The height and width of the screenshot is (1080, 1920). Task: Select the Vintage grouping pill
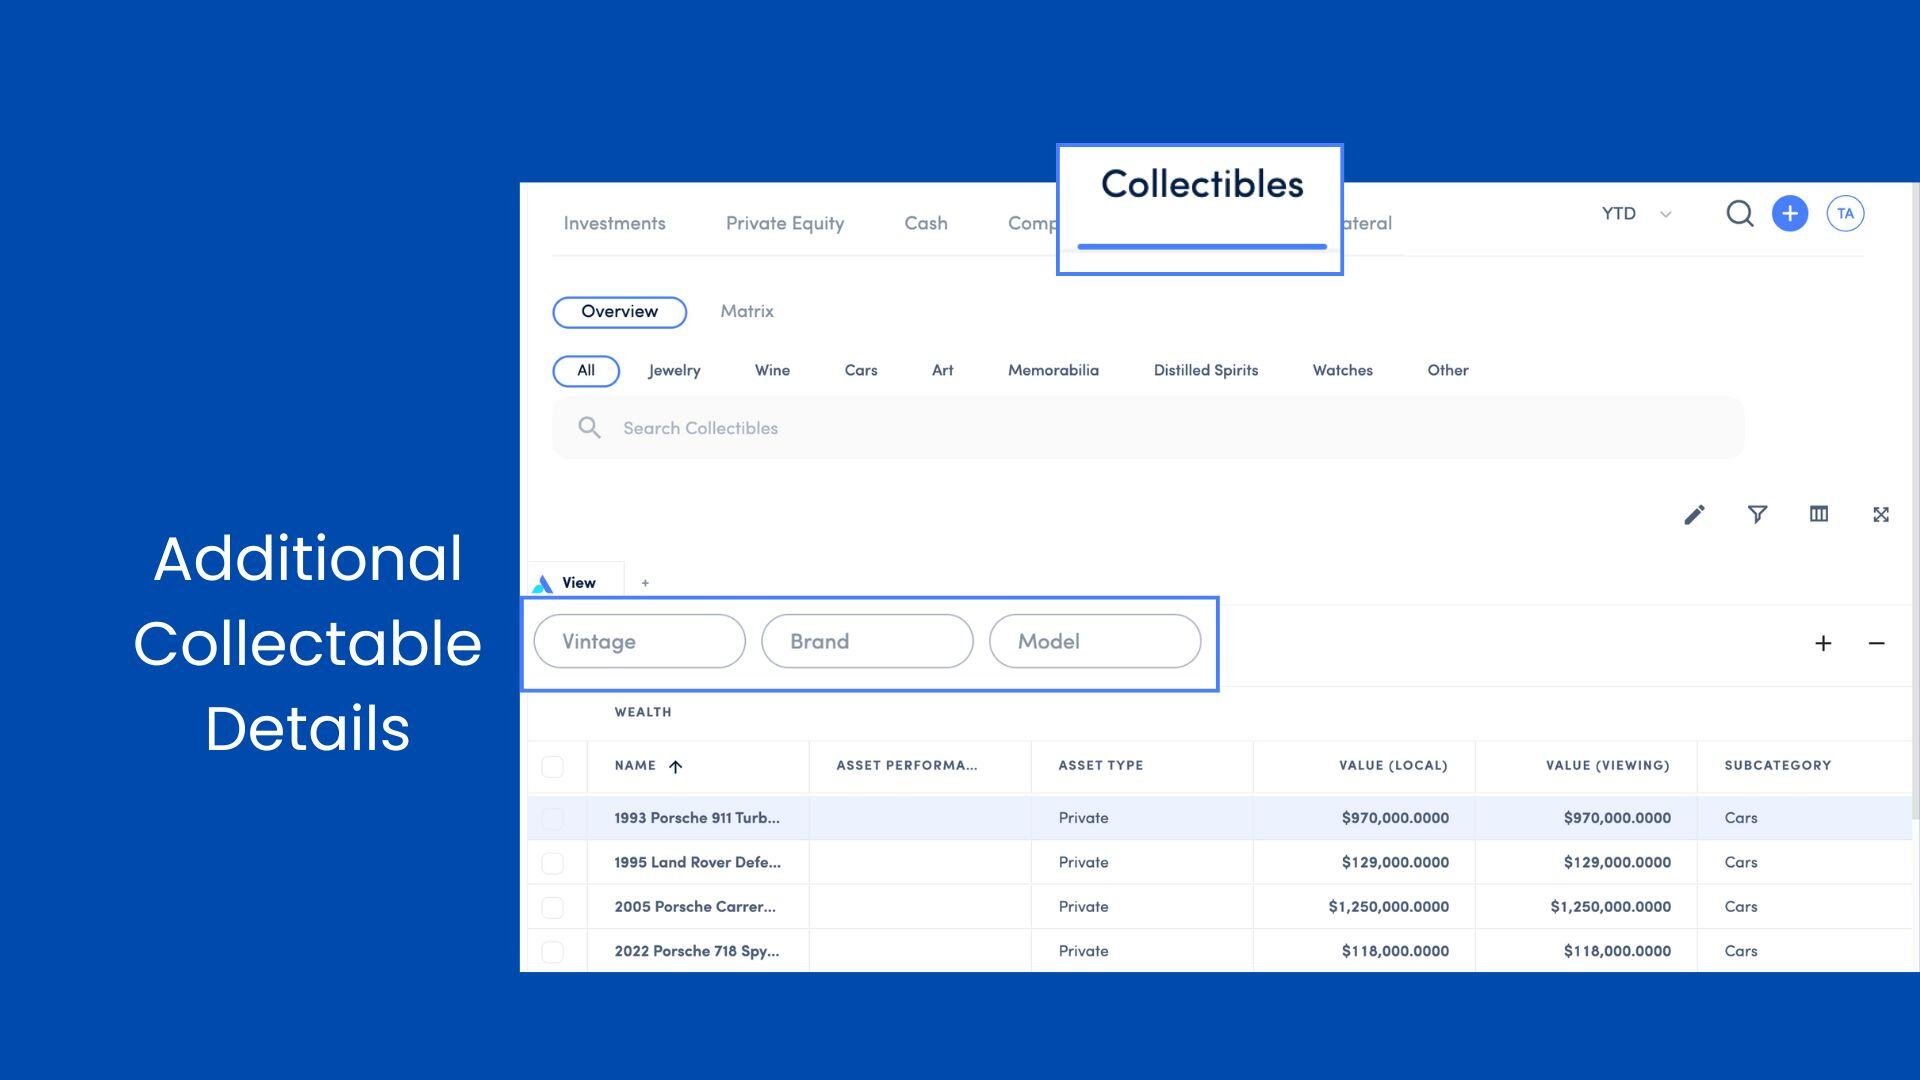pyautogui.click(x=639, y=641)
